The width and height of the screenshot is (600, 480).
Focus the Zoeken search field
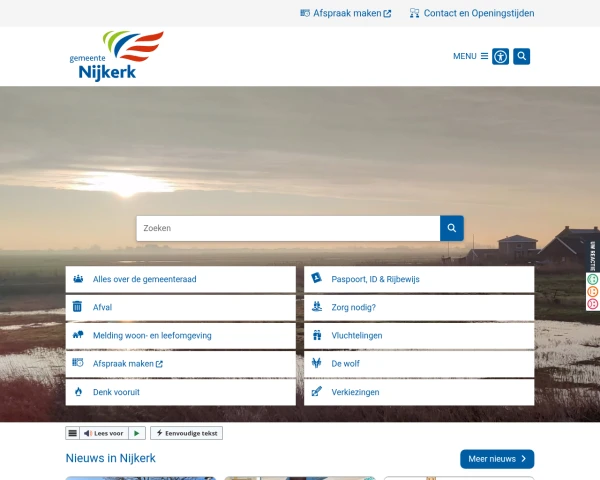pos(288,228)
